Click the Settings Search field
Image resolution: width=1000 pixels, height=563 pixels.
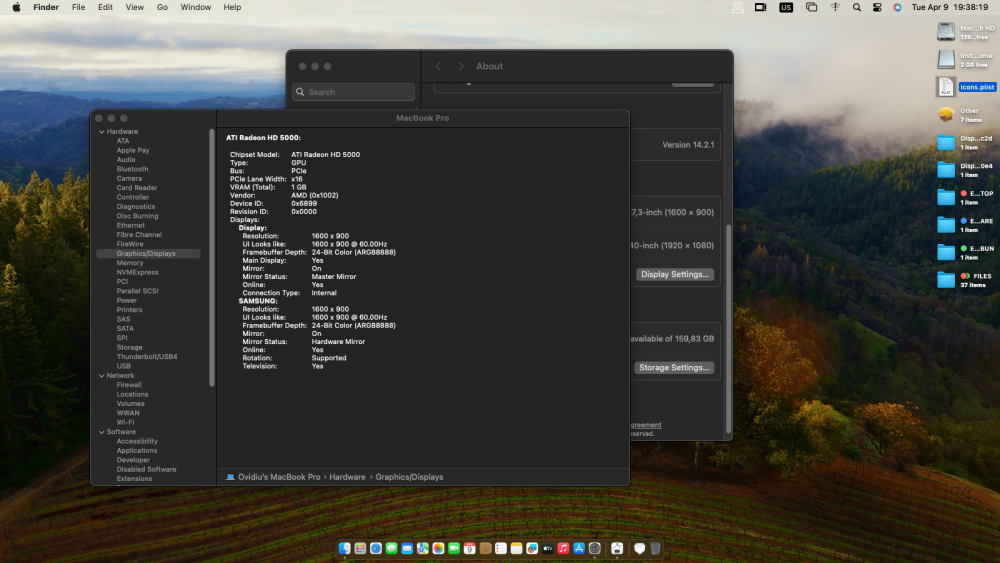click(x=353, y=92)
